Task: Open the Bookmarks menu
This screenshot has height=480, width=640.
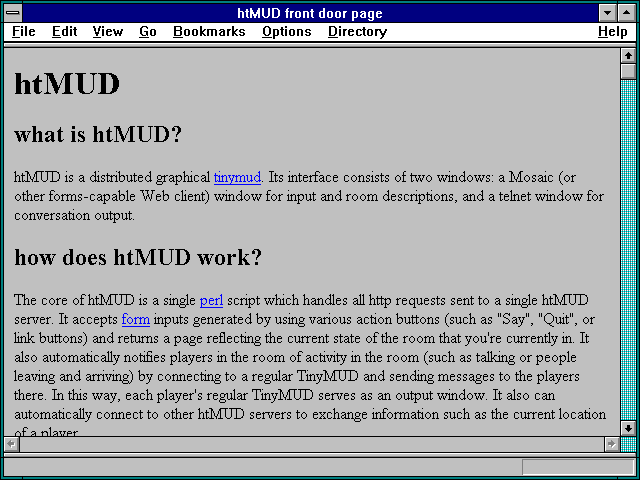Action: click(x=209, y=31)
